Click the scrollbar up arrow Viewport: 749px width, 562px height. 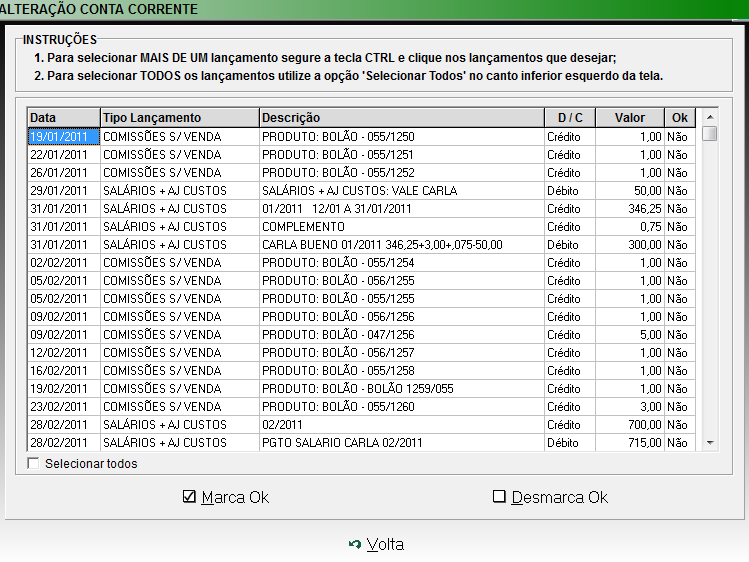(x=710, y=117)
